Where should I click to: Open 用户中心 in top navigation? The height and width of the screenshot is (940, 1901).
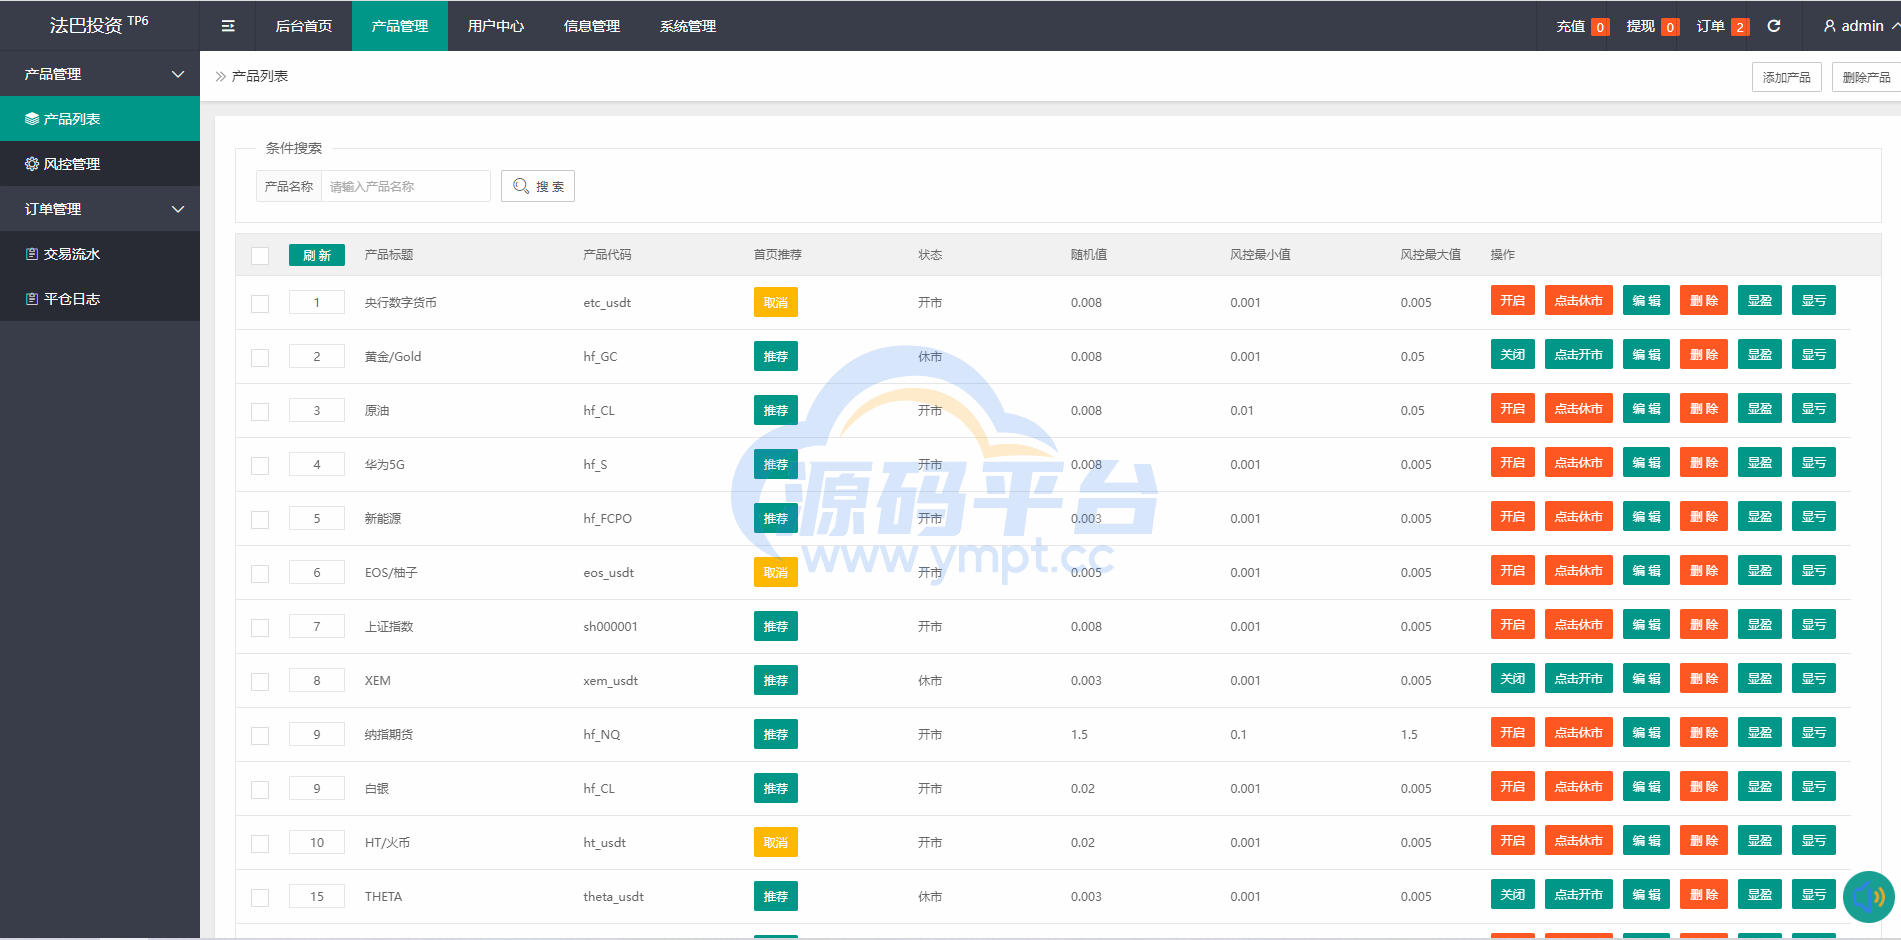496,26
